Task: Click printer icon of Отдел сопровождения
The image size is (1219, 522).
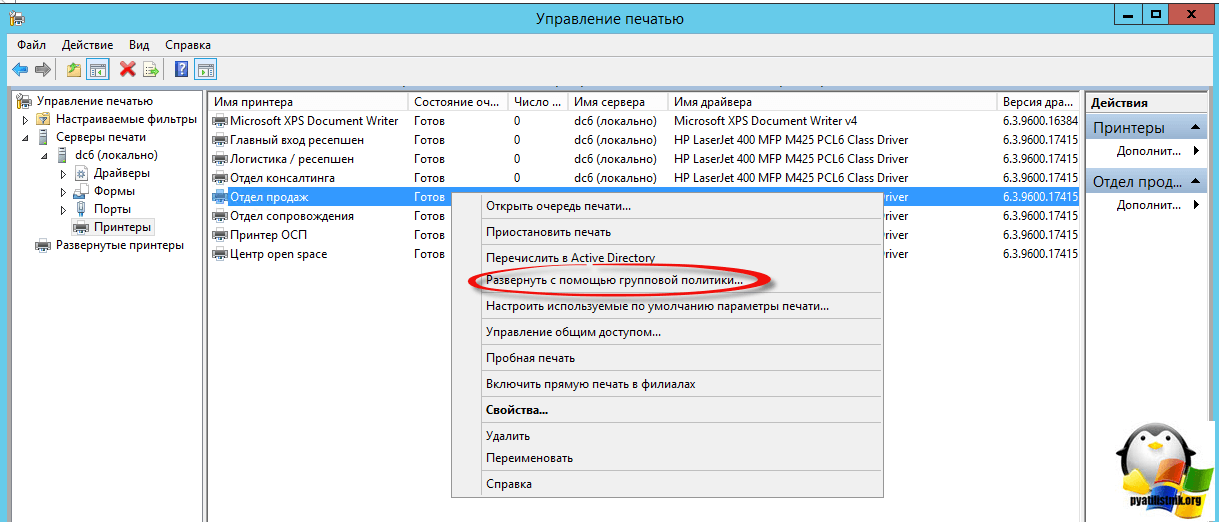Action: [220, 216]
